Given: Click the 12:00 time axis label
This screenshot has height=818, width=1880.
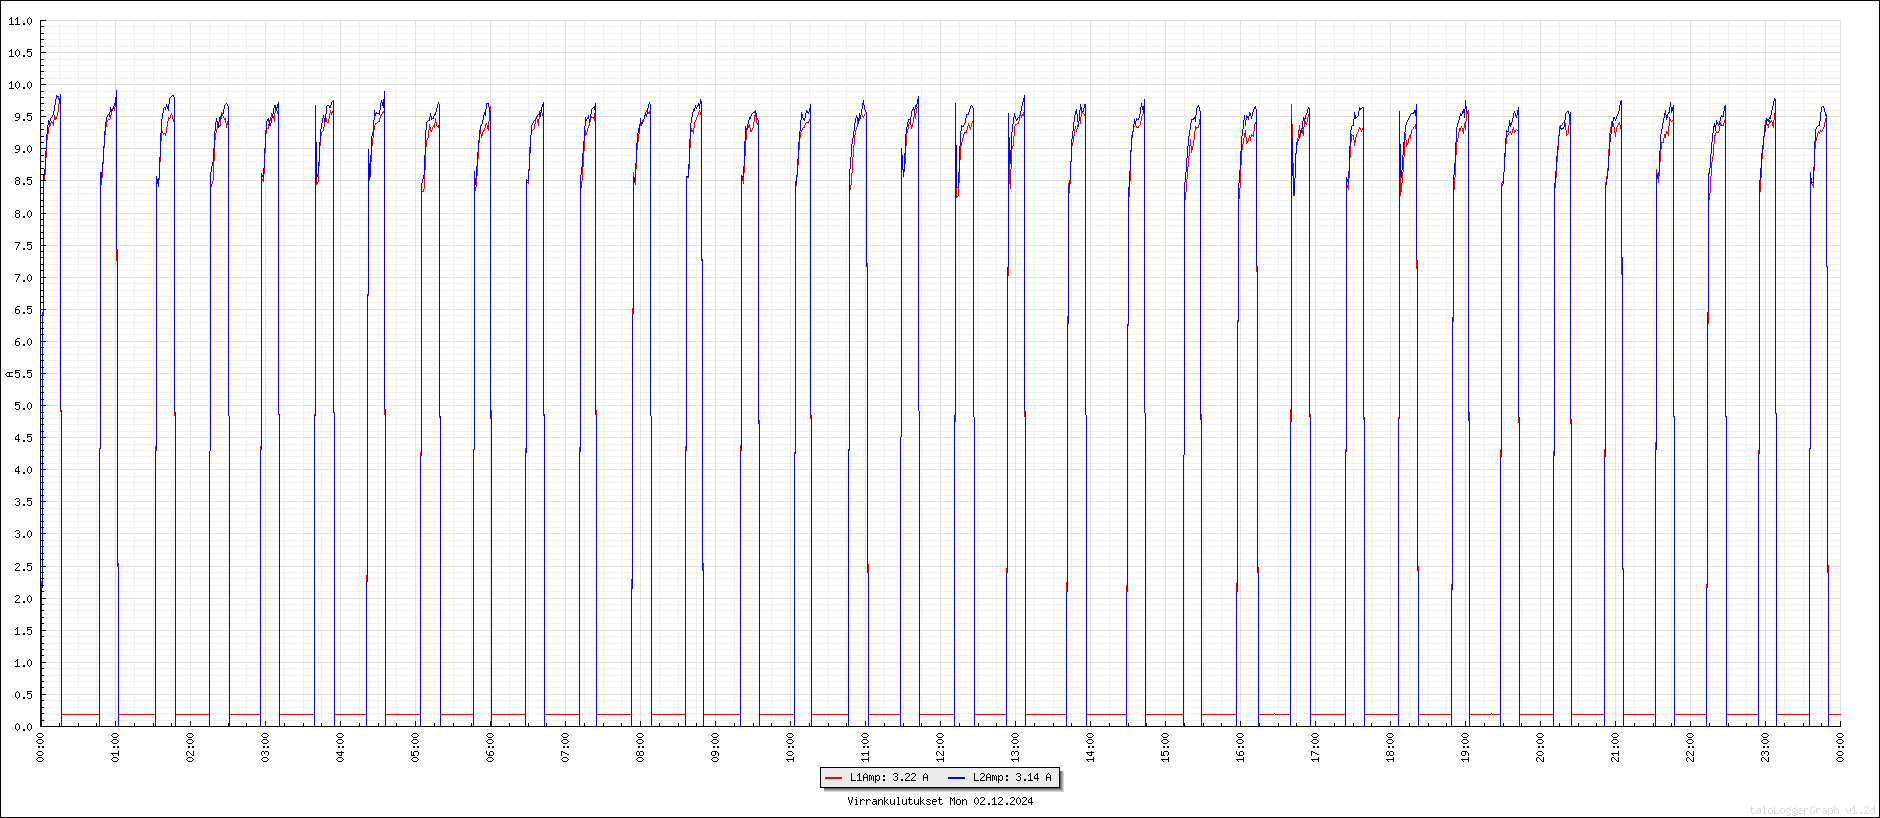Looking at the screenshot, I should pyautogui.click(x=941, y=748).
